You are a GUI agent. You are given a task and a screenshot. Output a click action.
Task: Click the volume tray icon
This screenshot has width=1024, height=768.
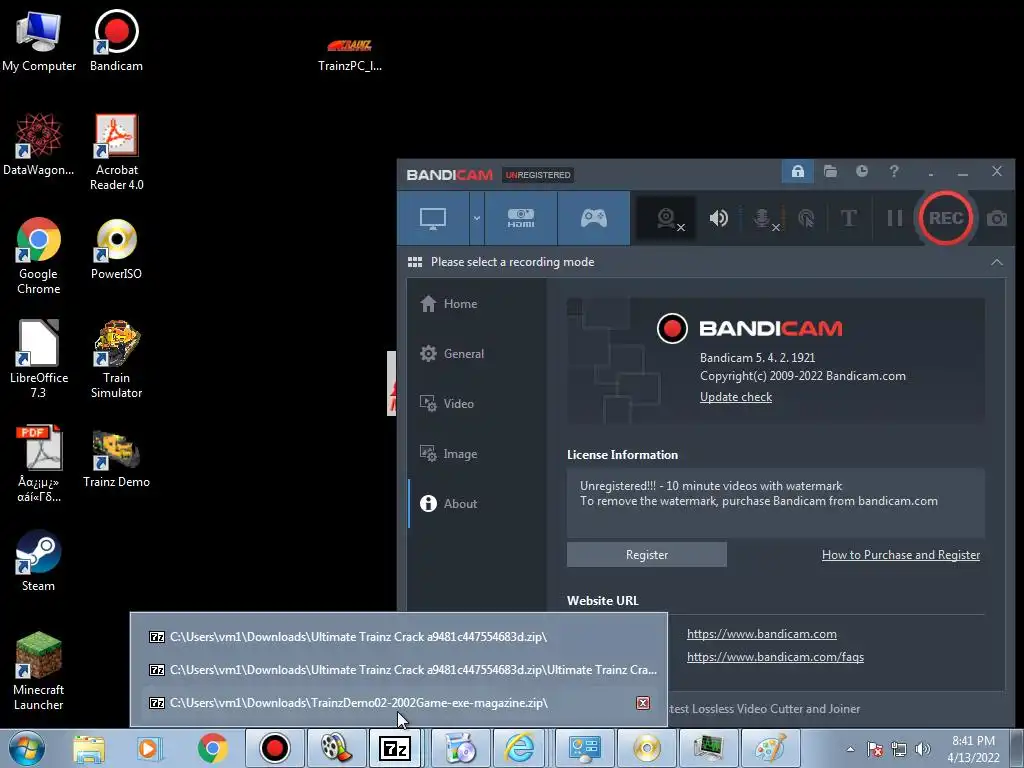click(923, 749)
